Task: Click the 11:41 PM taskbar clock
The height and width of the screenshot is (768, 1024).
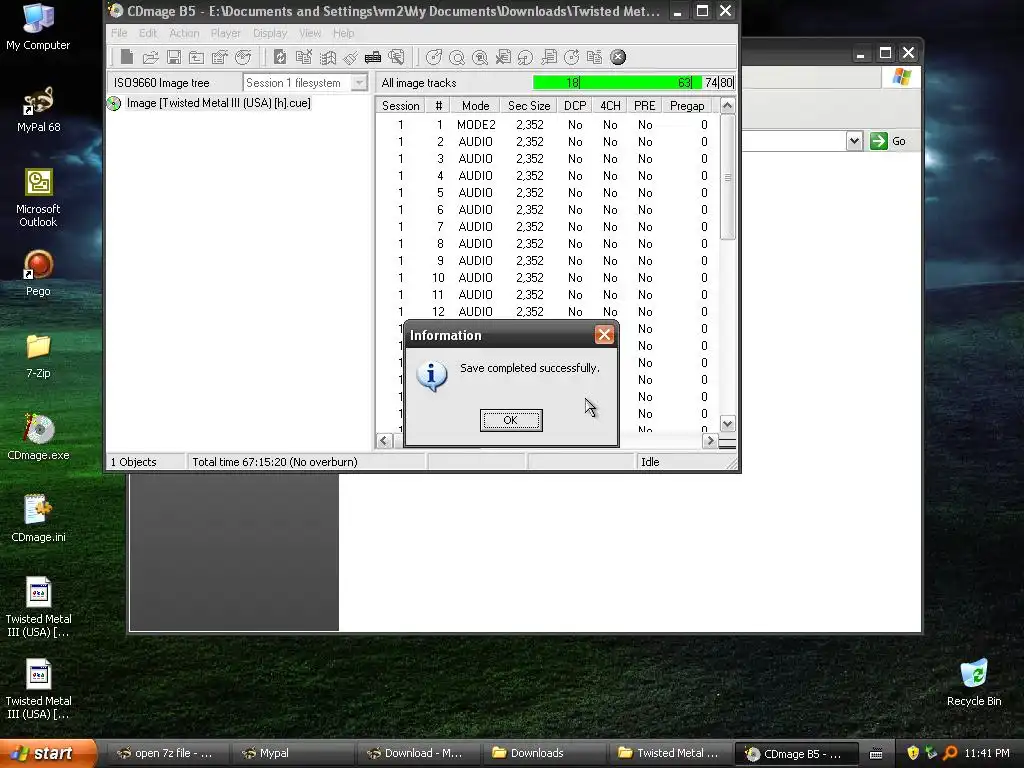Action: pyautogui.click(x=987, y=753)
